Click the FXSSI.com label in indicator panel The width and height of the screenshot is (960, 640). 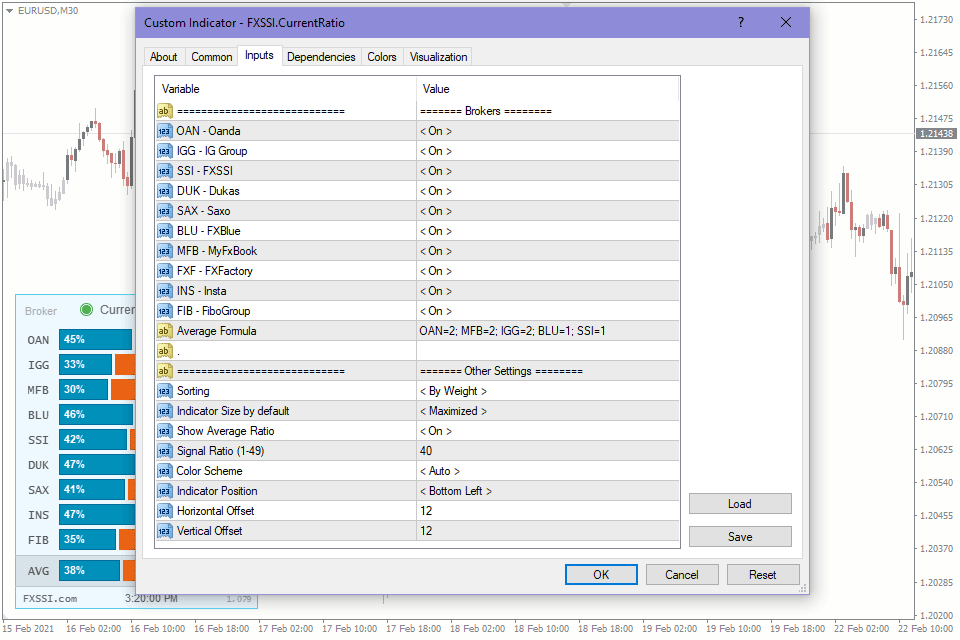50,599
